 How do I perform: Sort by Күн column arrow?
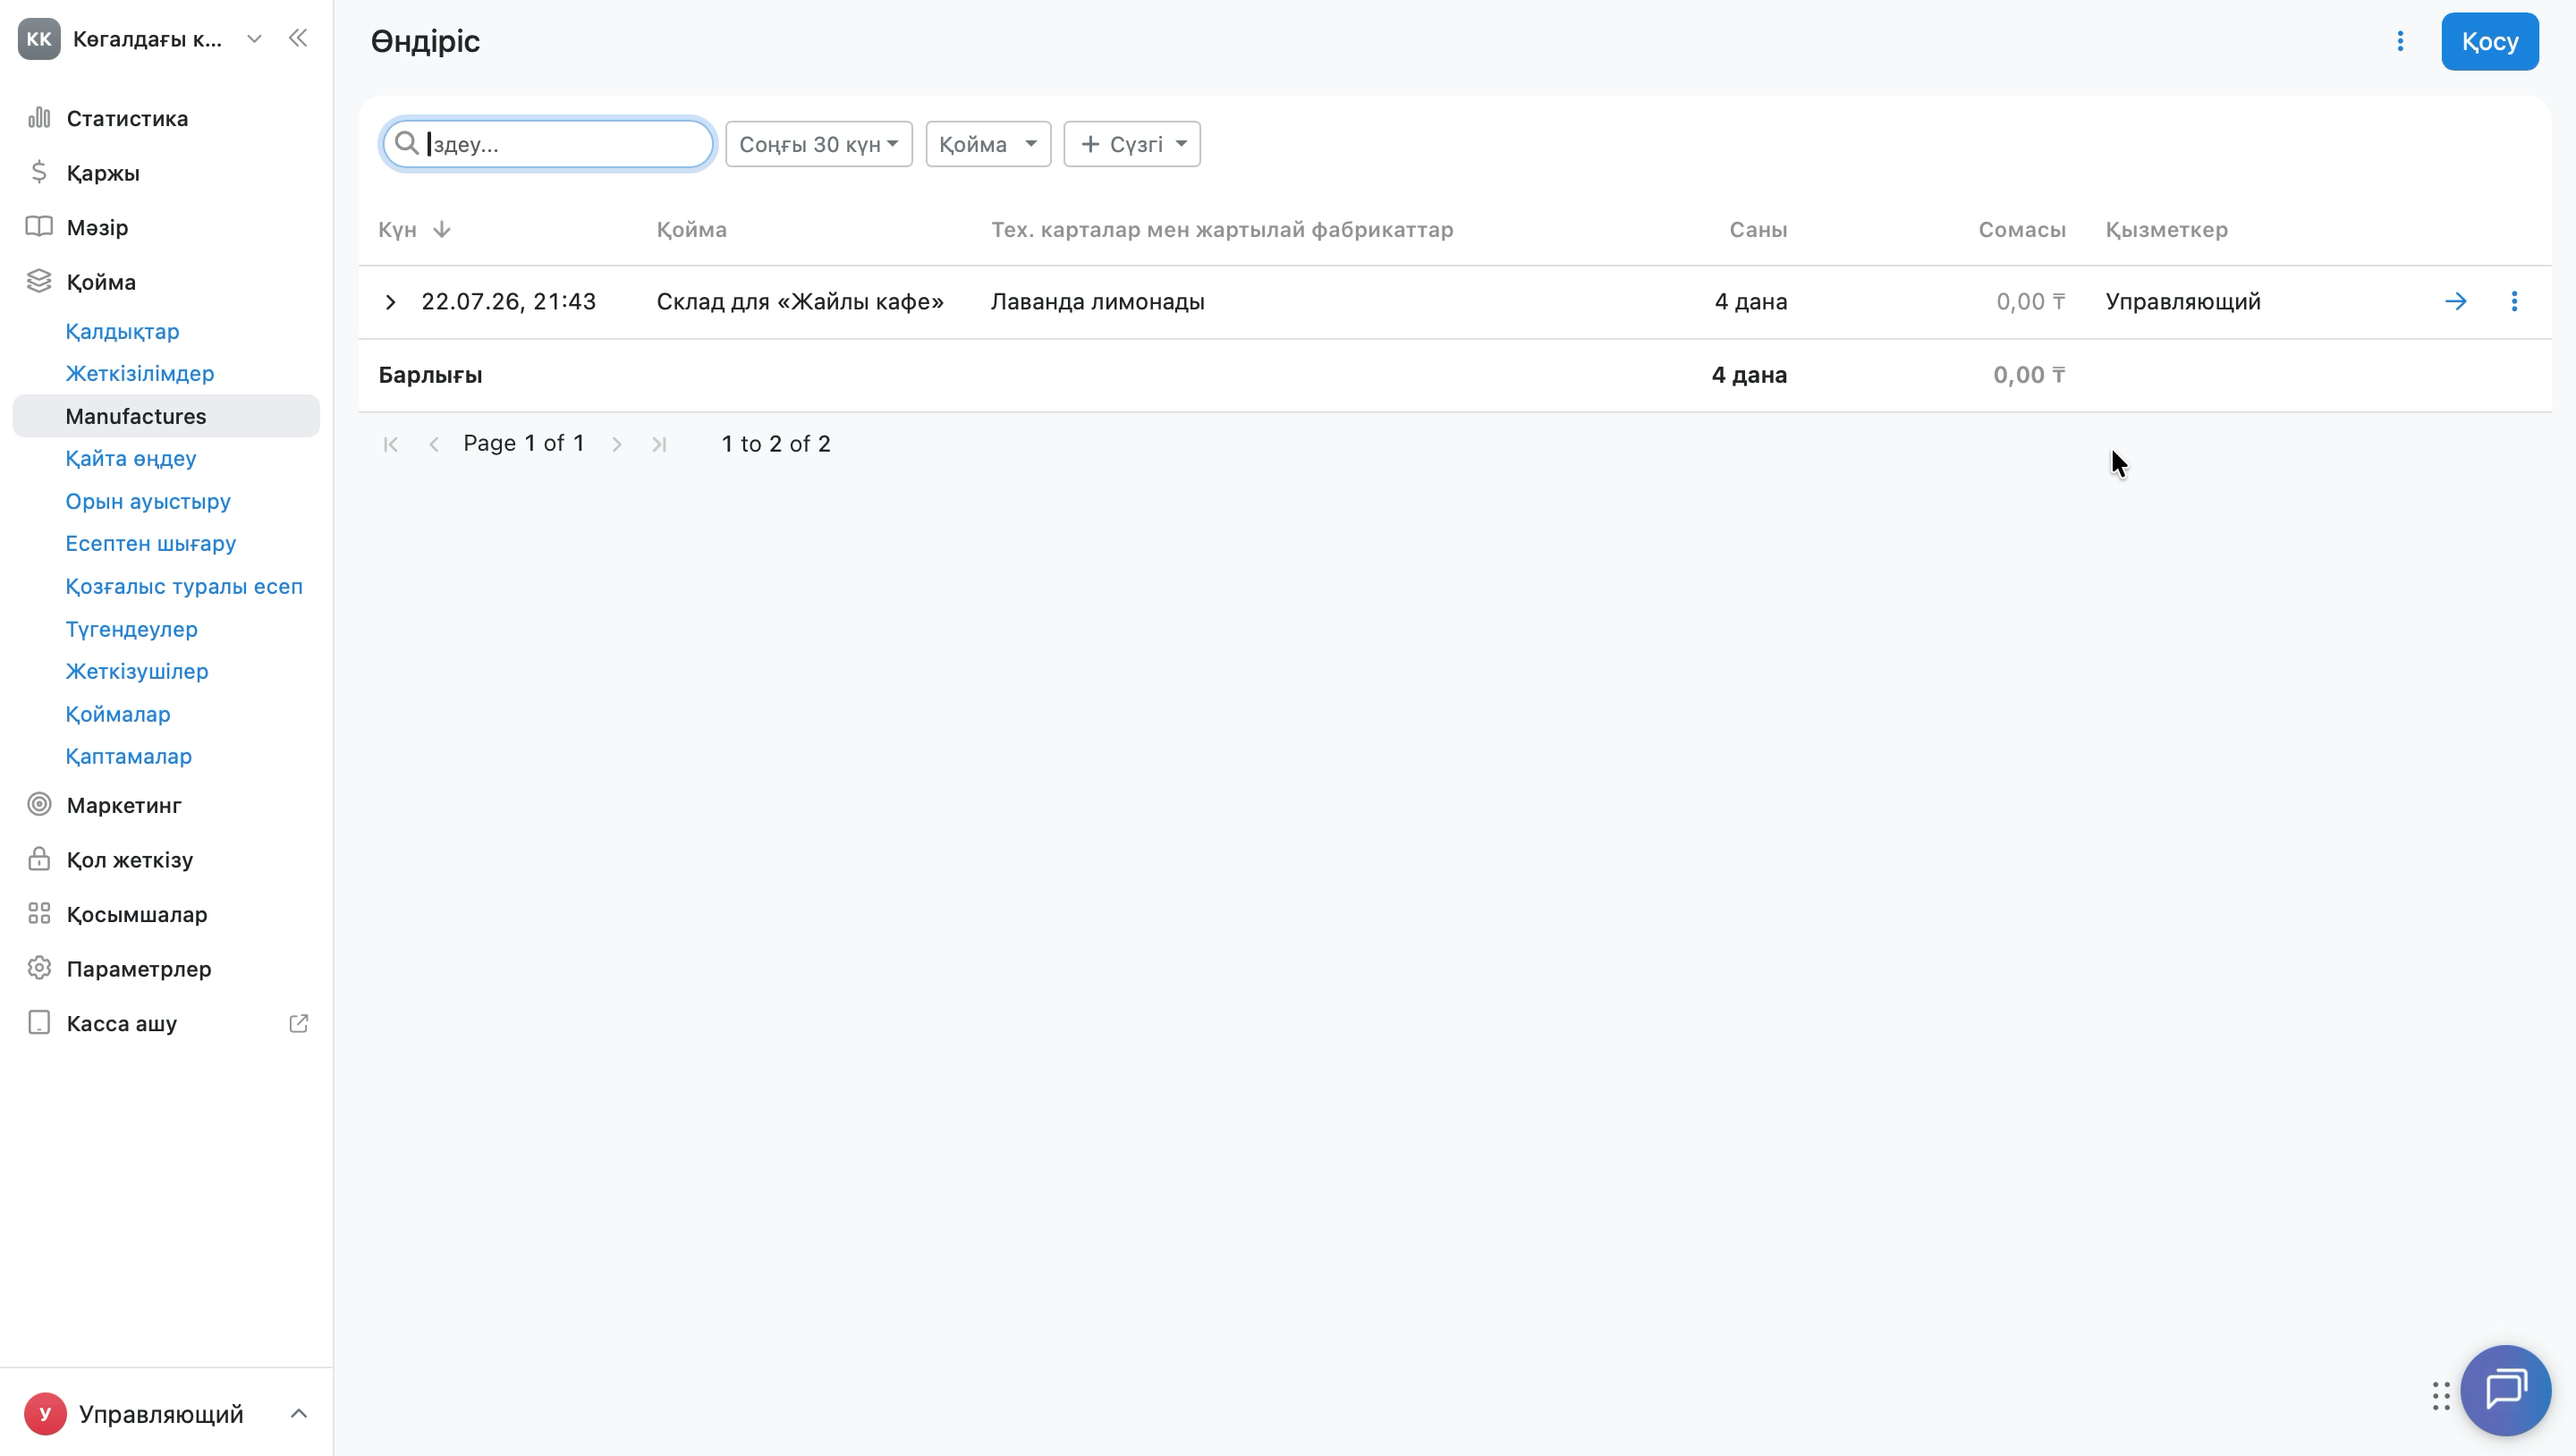tap(441, 229)
